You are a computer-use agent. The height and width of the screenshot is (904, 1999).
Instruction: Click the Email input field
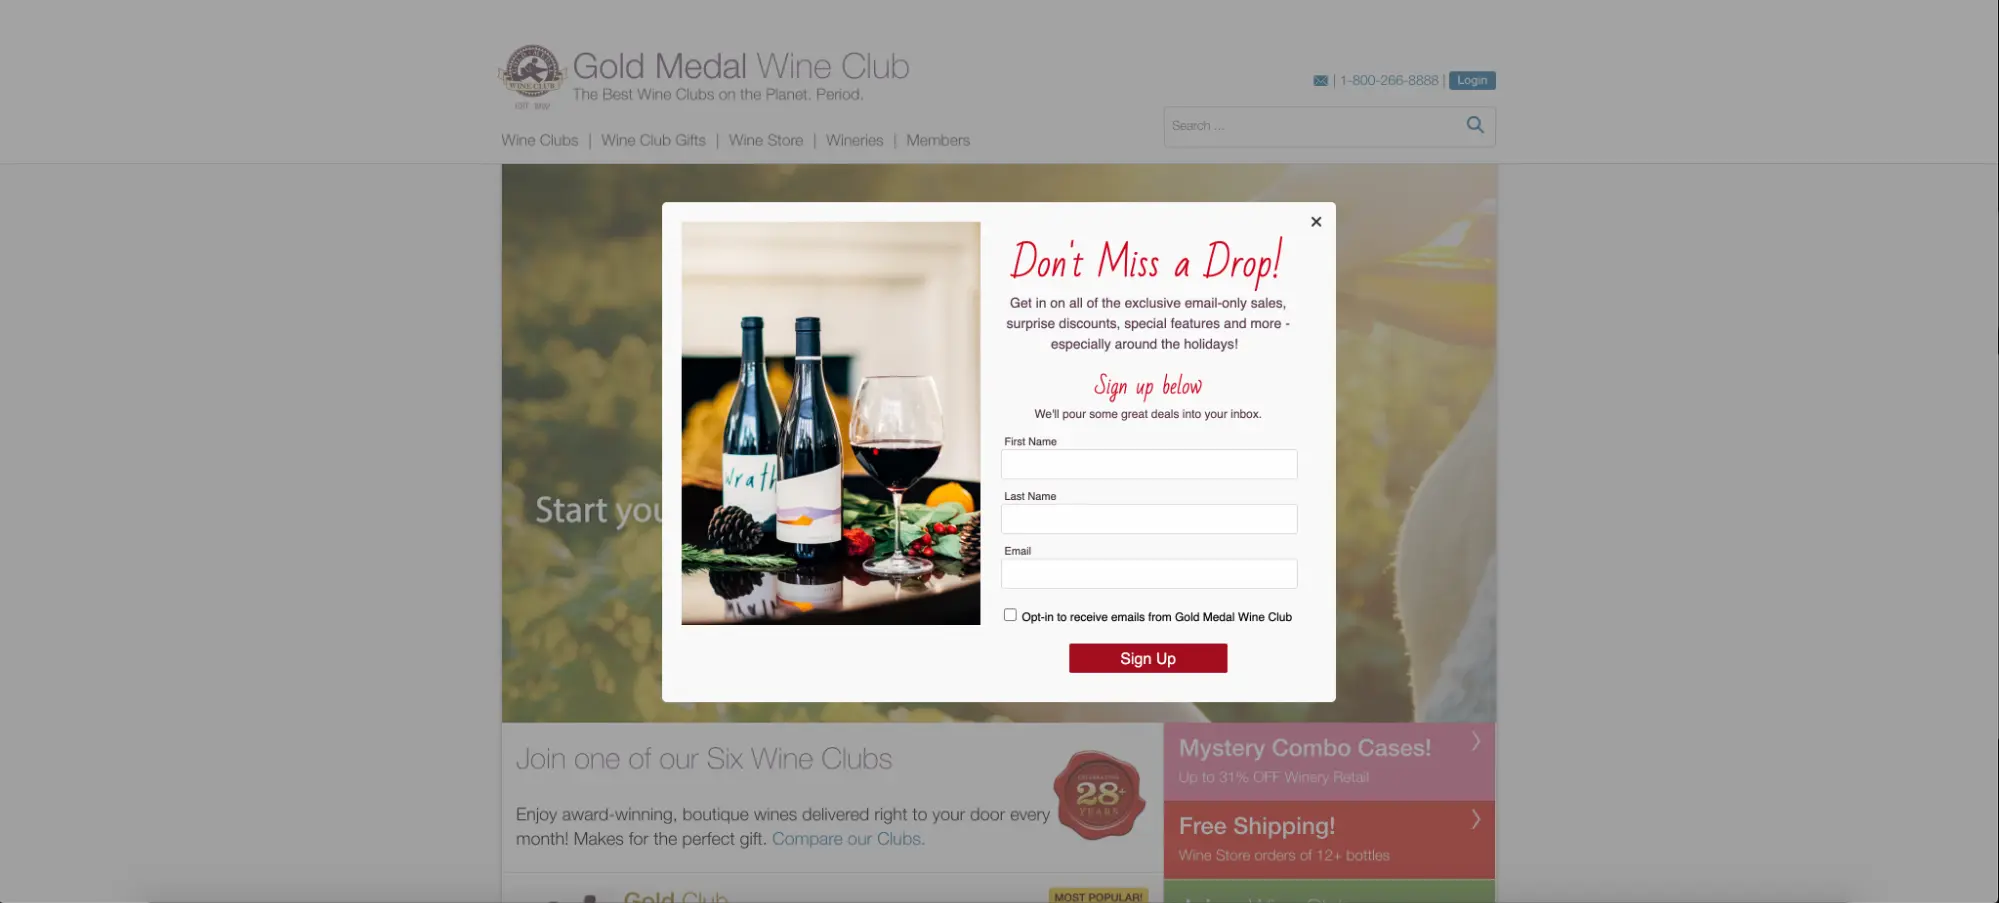click(x=1149, y=574)
